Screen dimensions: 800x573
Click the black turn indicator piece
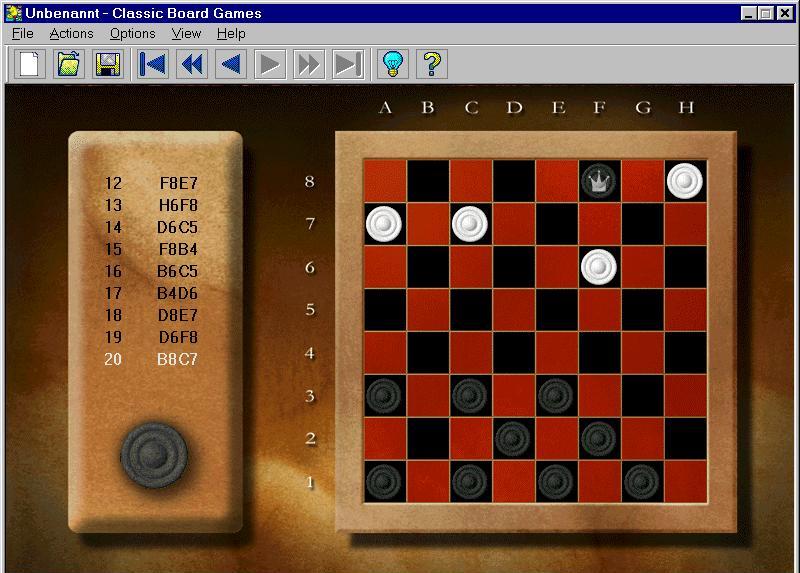[154, 455]
